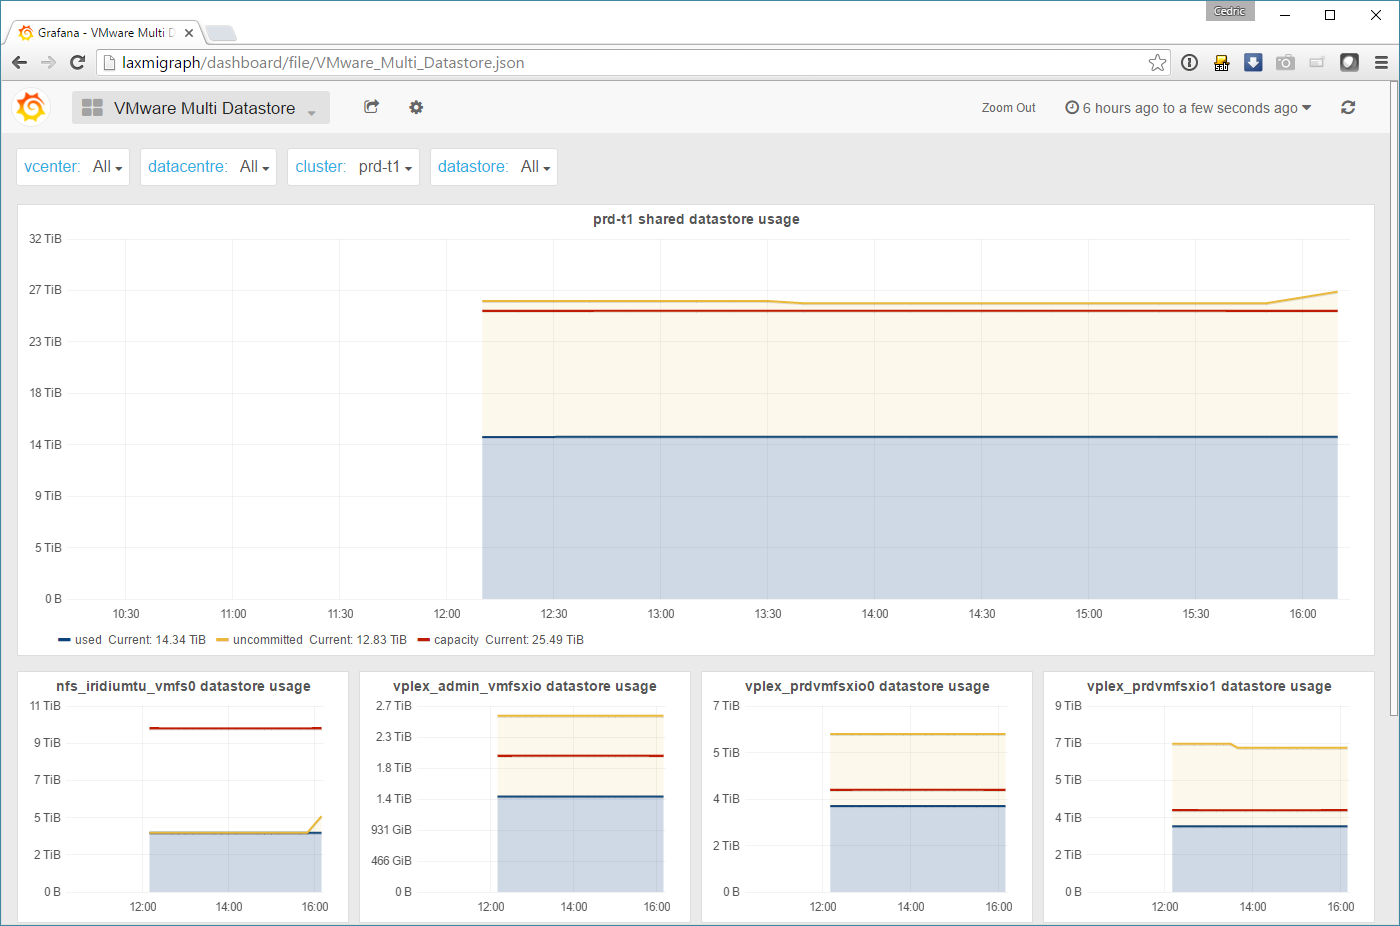Click the Zoom Out button
This screenshot has height=926, width=1400.
coord(1008,108)
